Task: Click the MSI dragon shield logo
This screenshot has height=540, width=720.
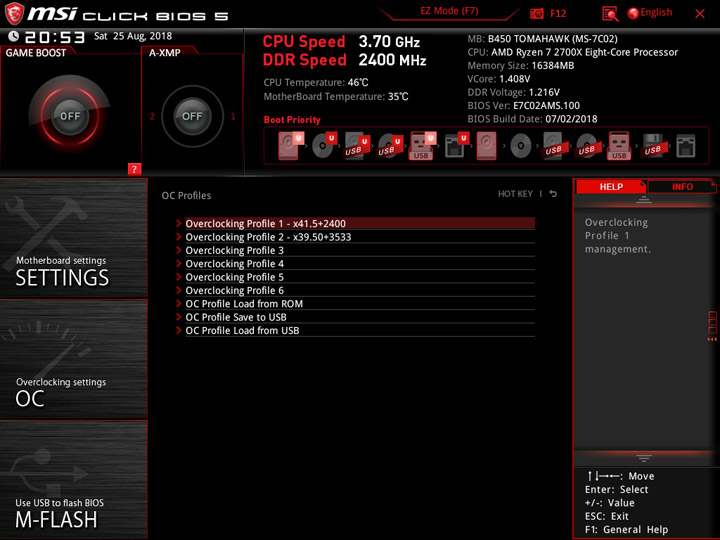Action: (x=14, y=13)
